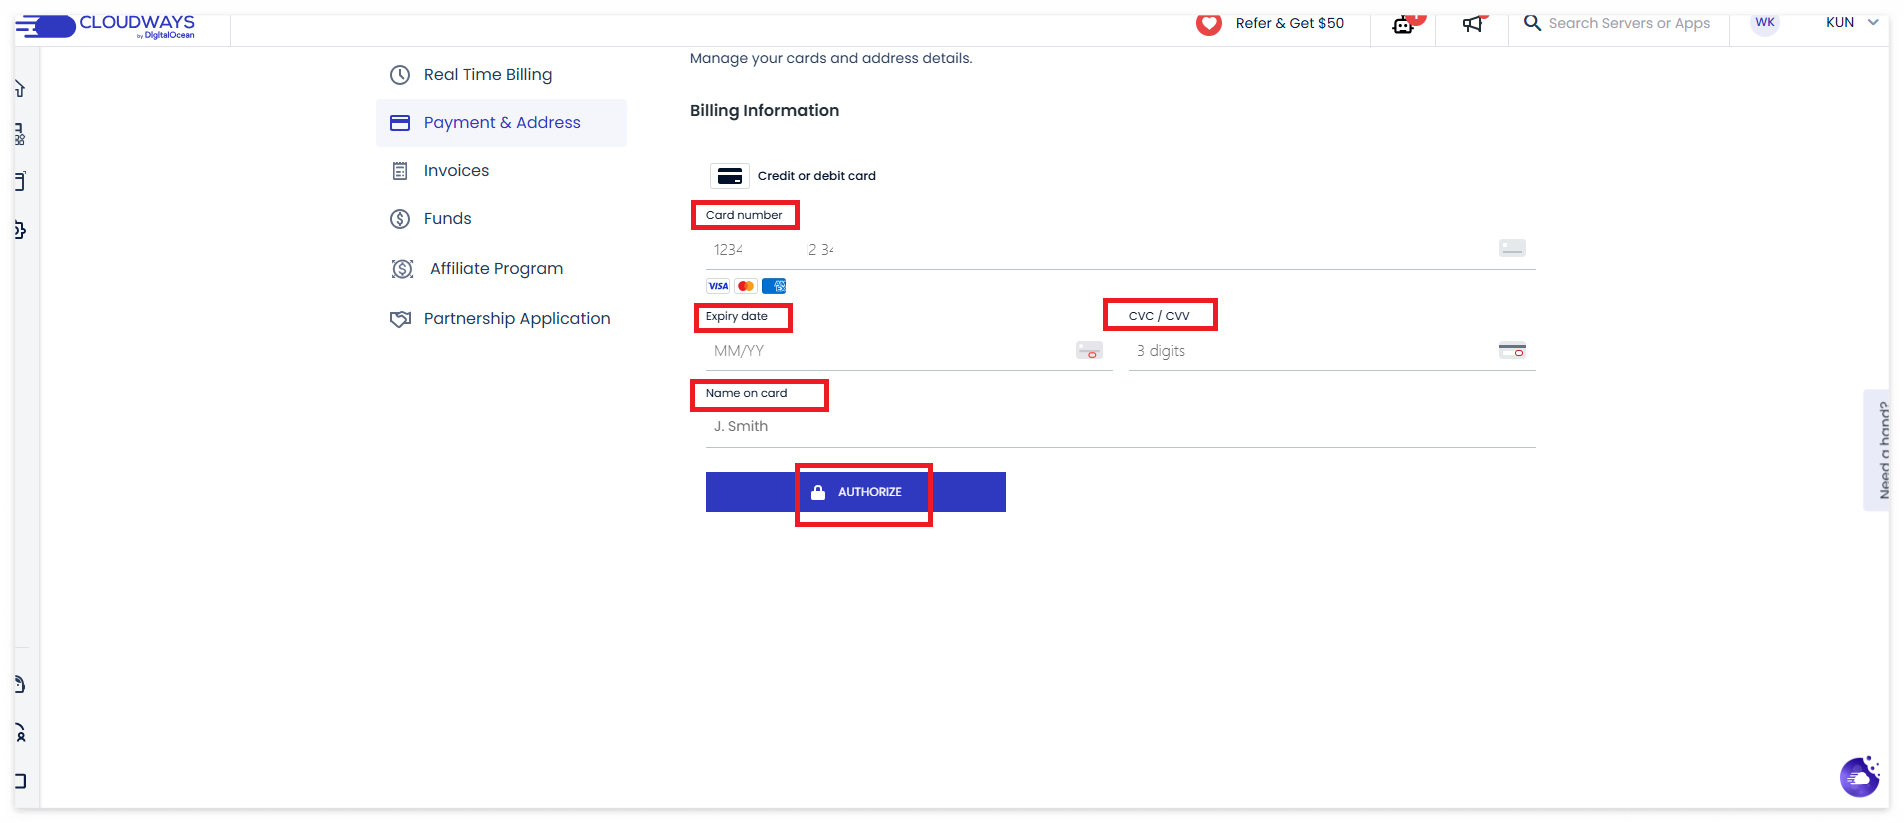Focus the Search Servers or Apps field
Screen dimensions: 1904x823
point(1629,23)
